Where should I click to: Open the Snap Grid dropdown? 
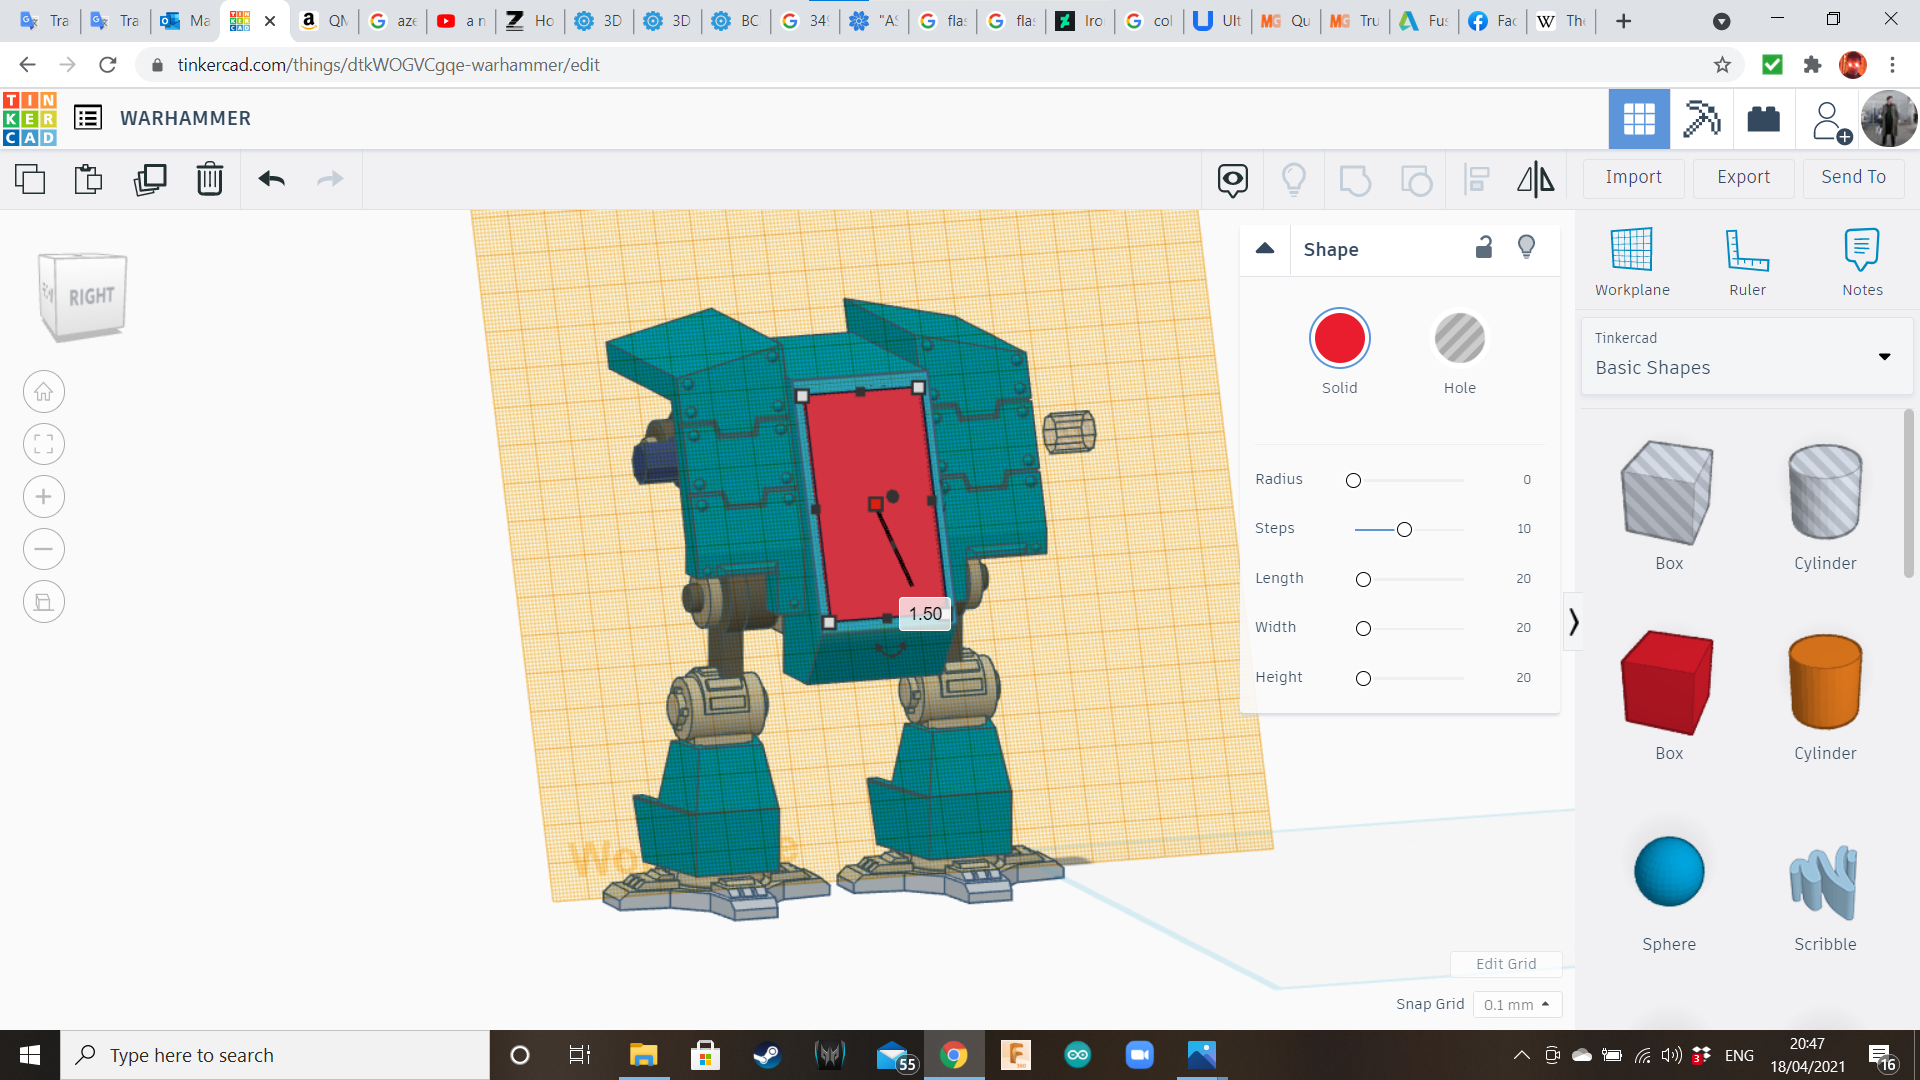(1516, 1005)
